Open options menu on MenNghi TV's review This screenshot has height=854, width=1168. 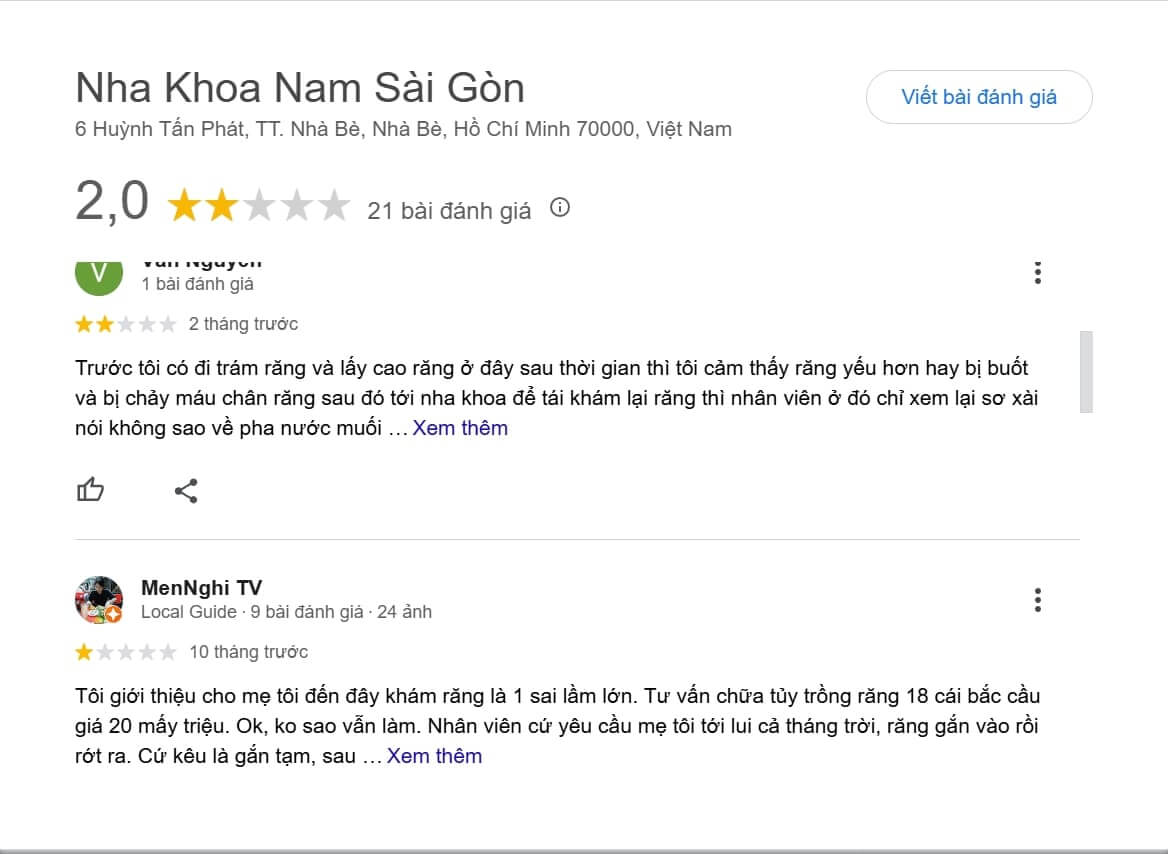[x=1038, y=601]
